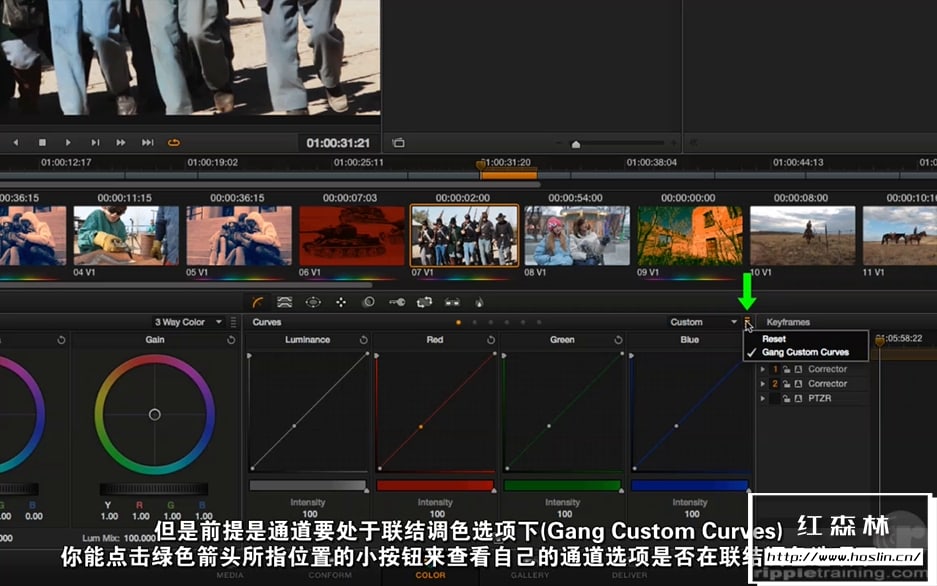Start forward playback in the viewer

tap(68, 143)
